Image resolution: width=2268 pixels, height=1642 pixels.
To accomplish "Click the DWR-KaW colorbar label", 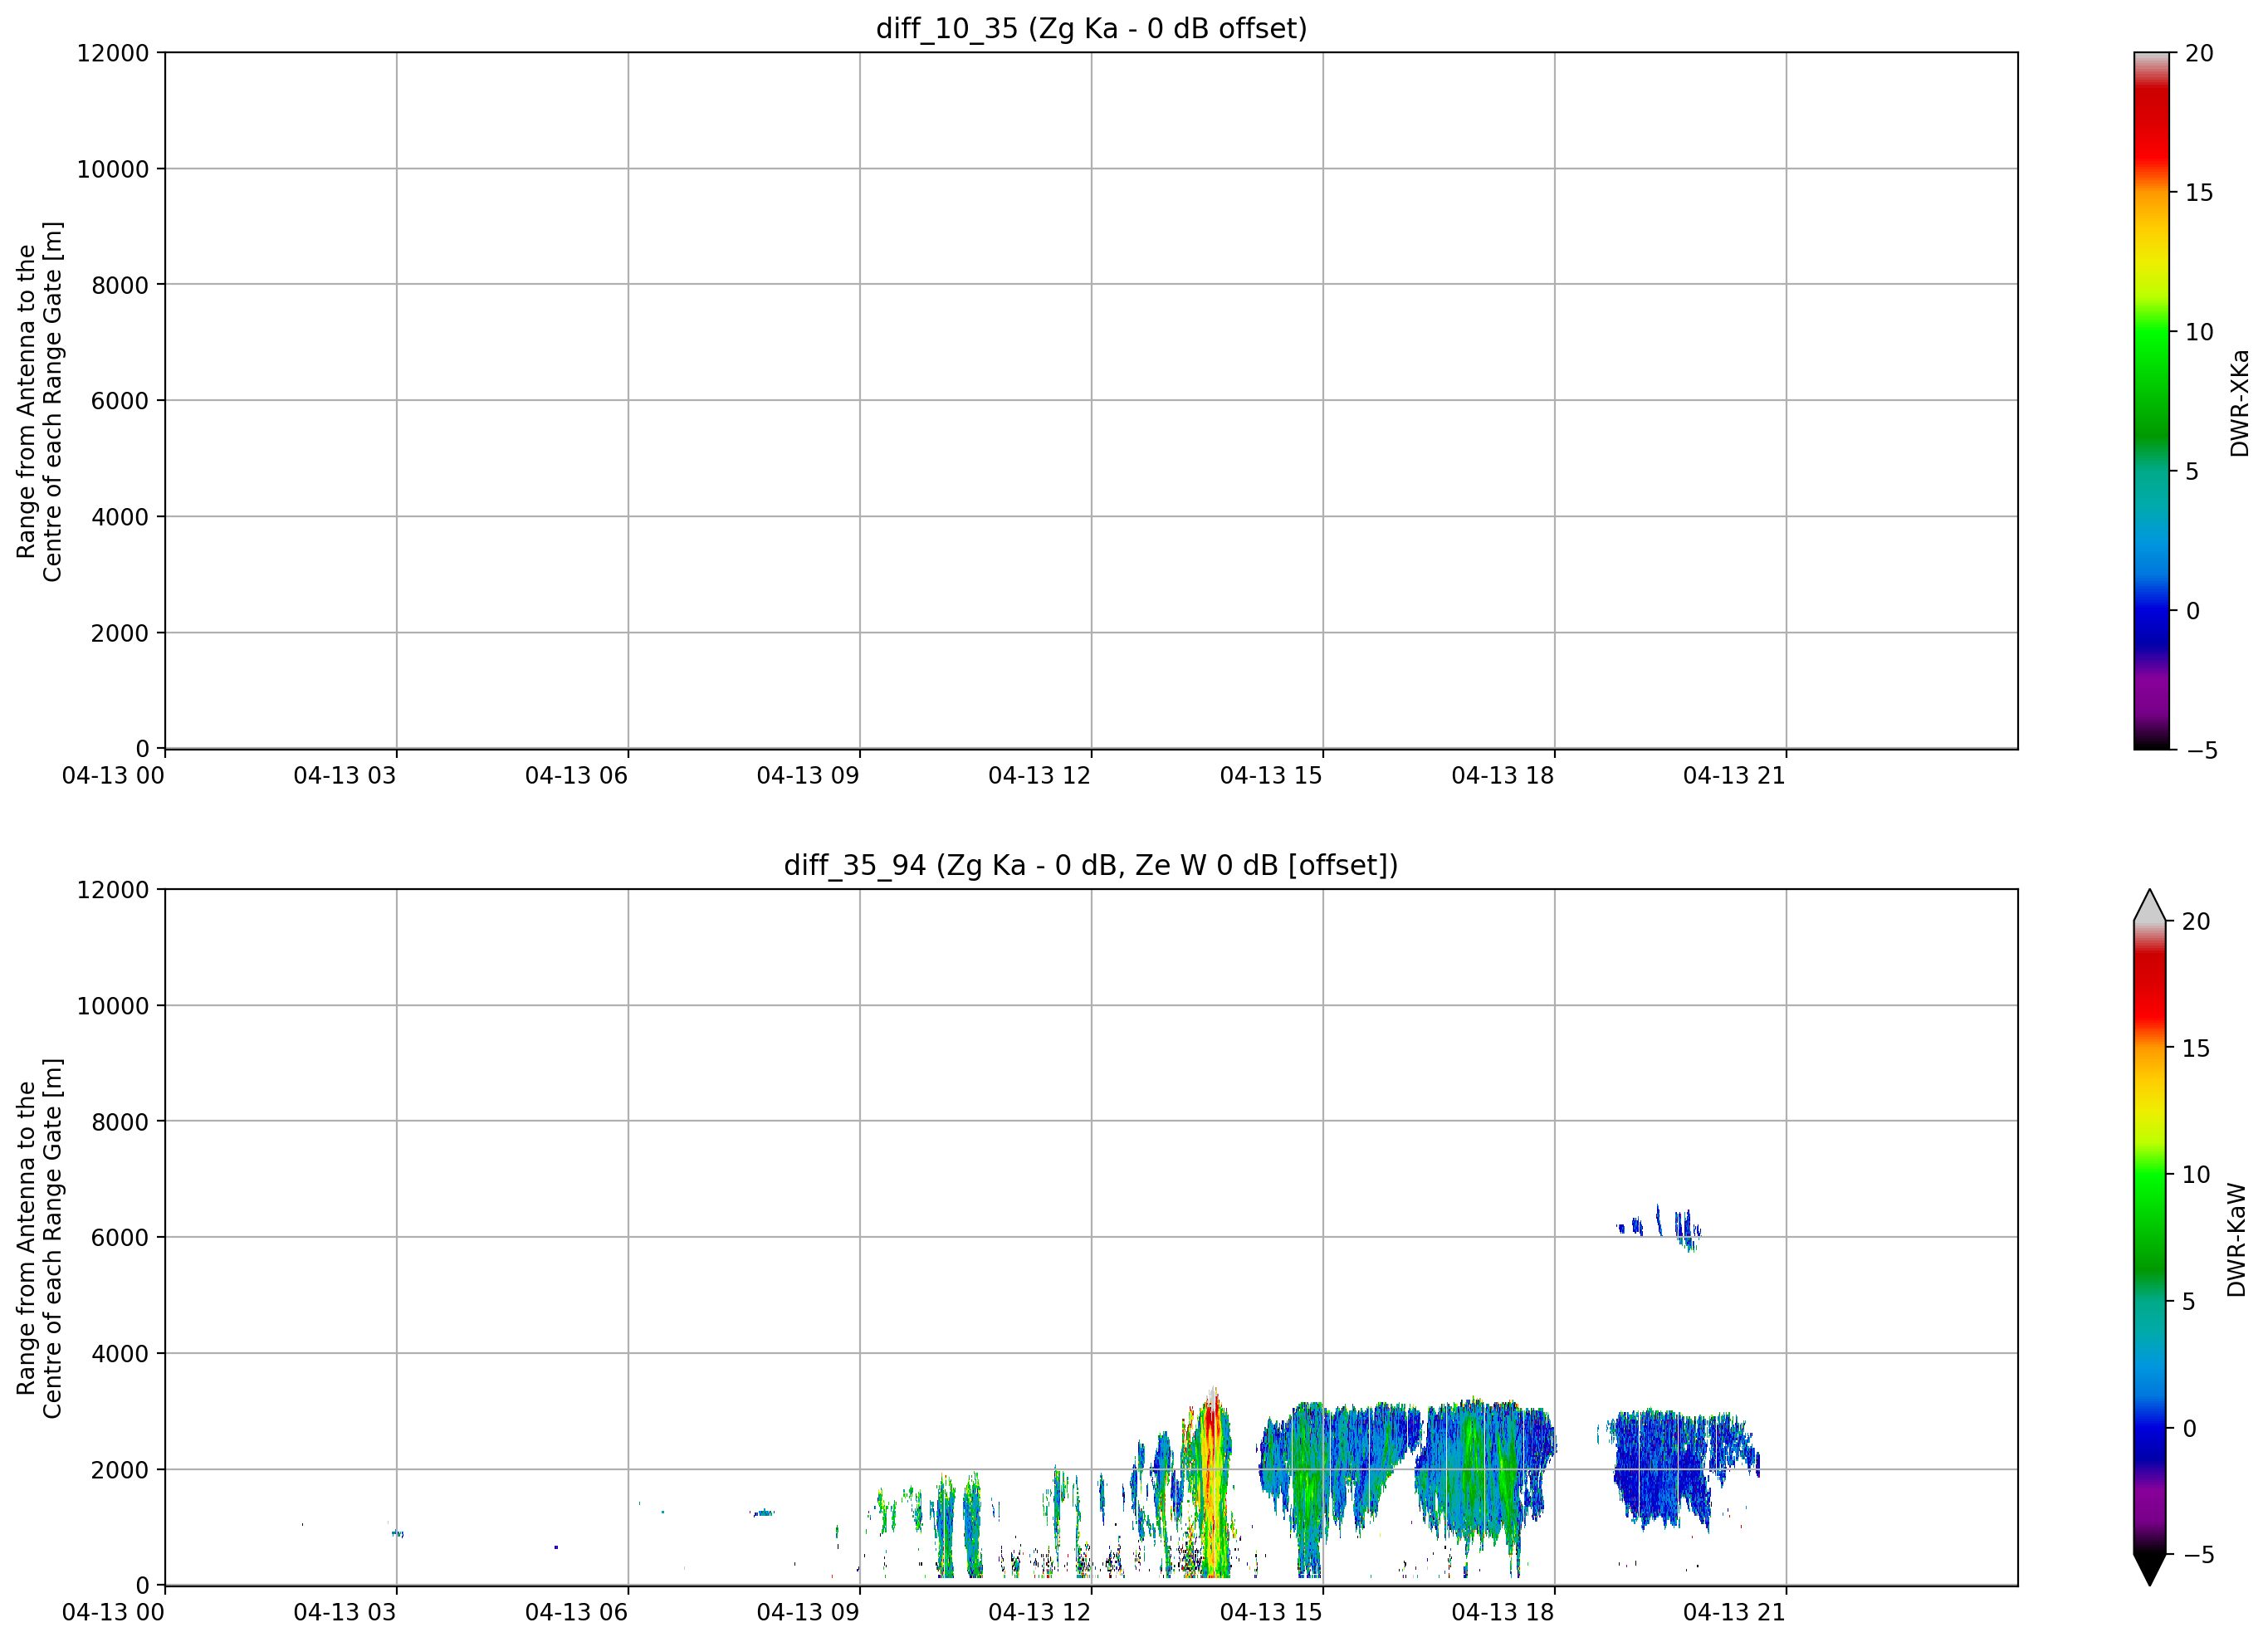I will (2237, 1241).
